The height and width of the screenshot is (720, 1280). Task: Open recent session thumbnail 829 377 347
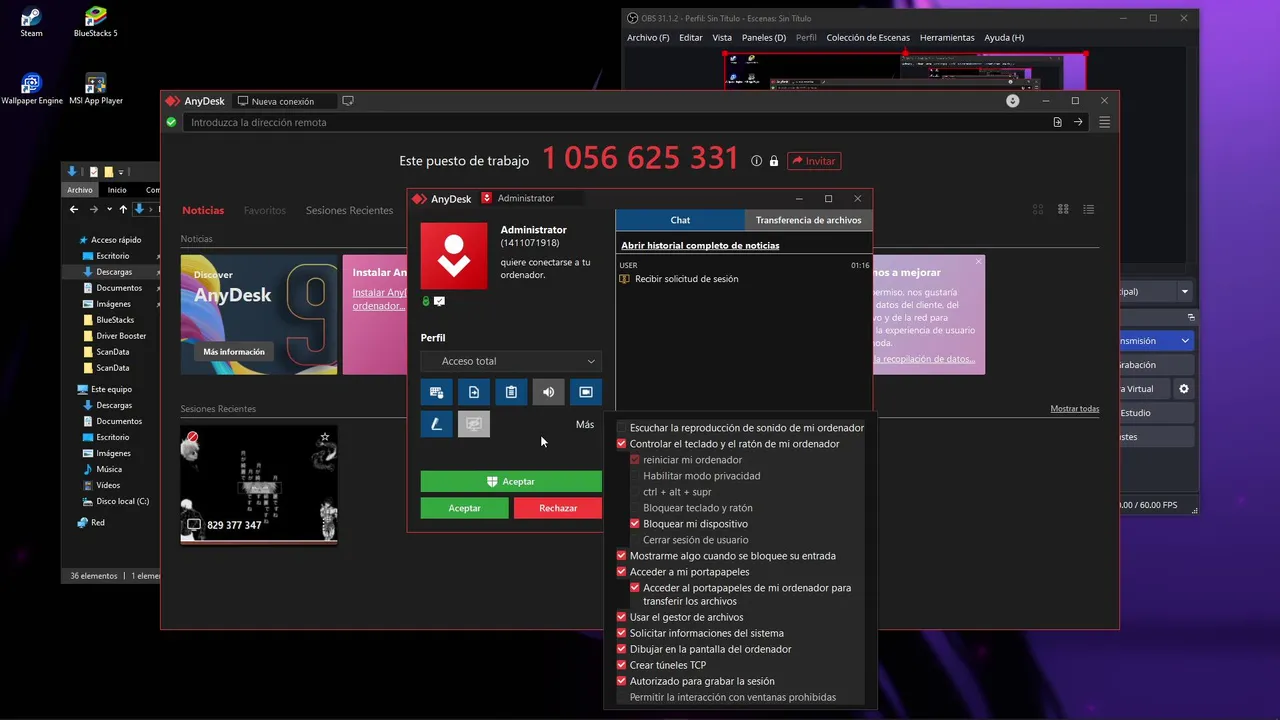pos(259,485)
